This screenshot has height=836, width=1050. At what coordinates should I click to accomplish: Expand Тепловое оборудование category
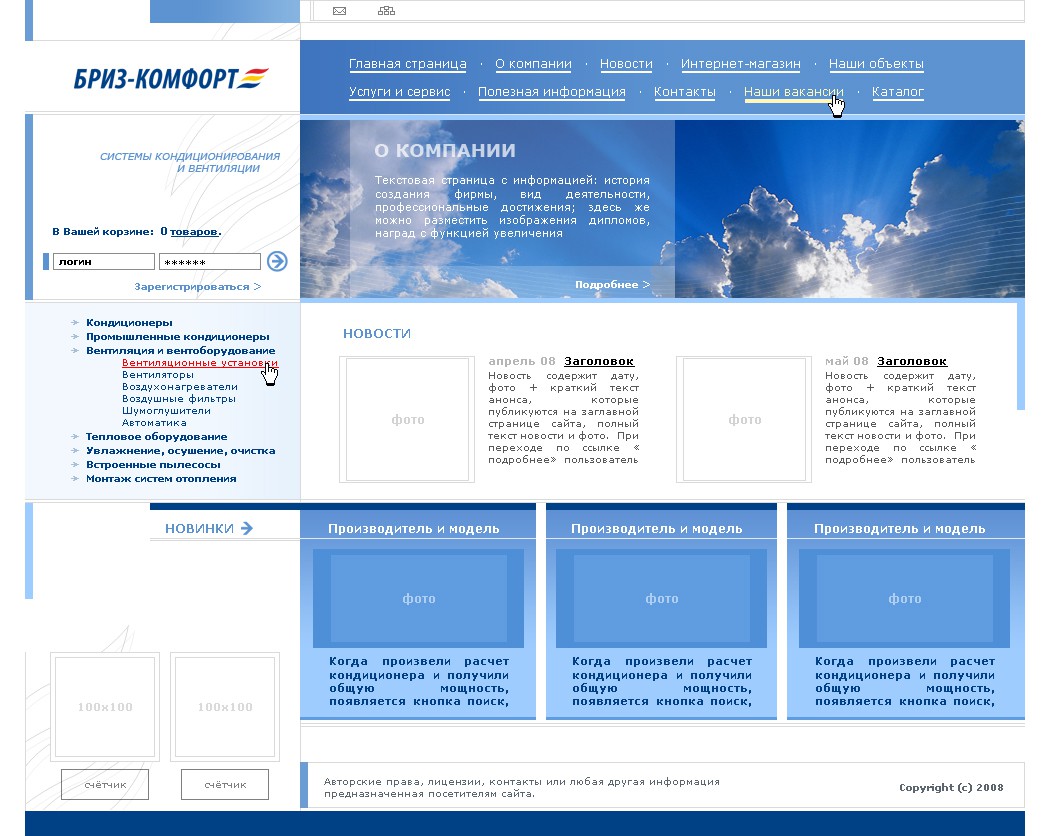pyautogui.click(x=157, y=437)
